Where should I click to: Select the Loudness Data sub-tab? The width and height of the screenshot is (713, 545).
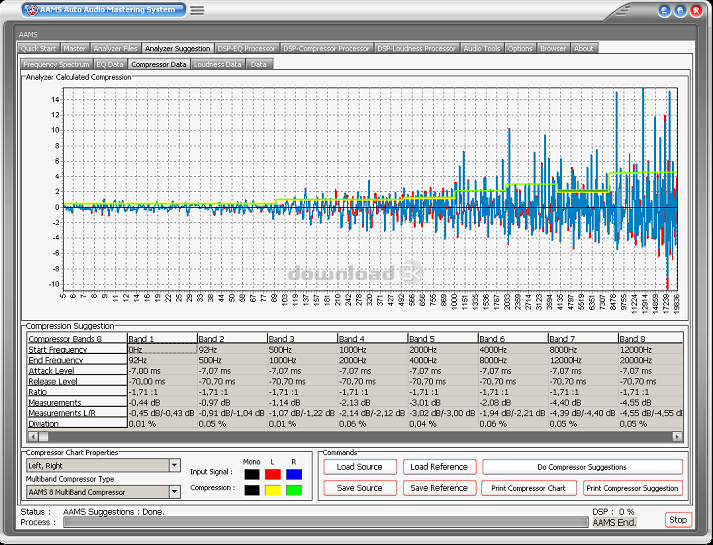(x=217, y=64)
